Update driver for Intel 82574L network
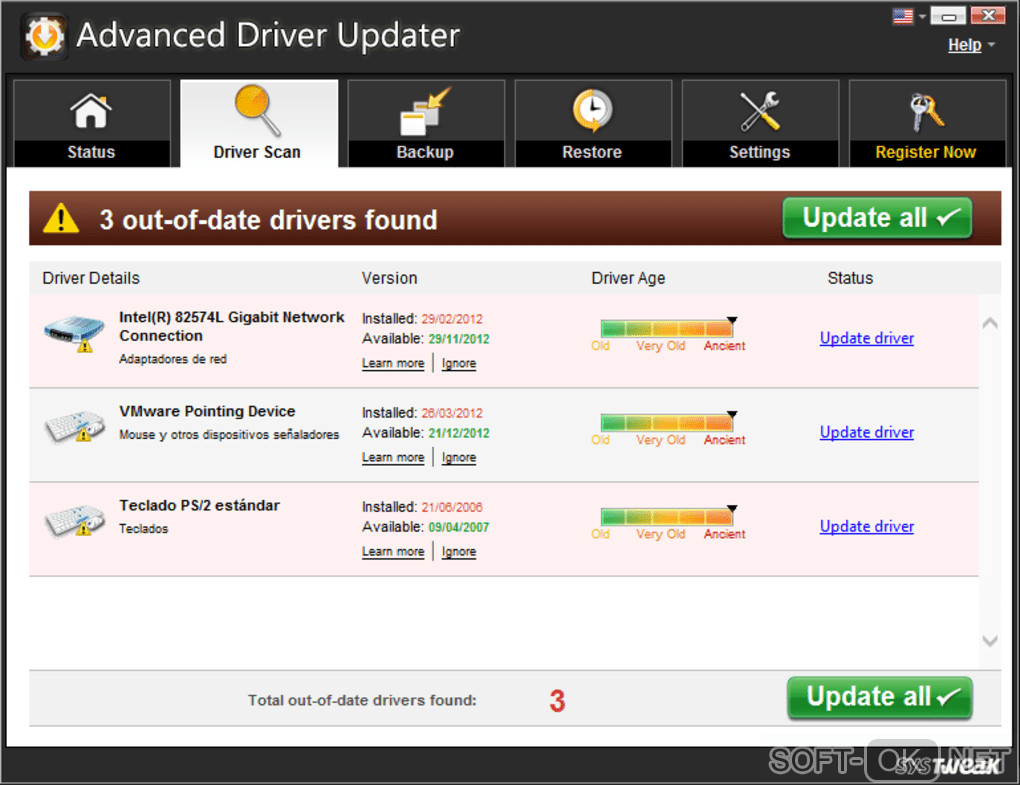 (x=866, y=338)
